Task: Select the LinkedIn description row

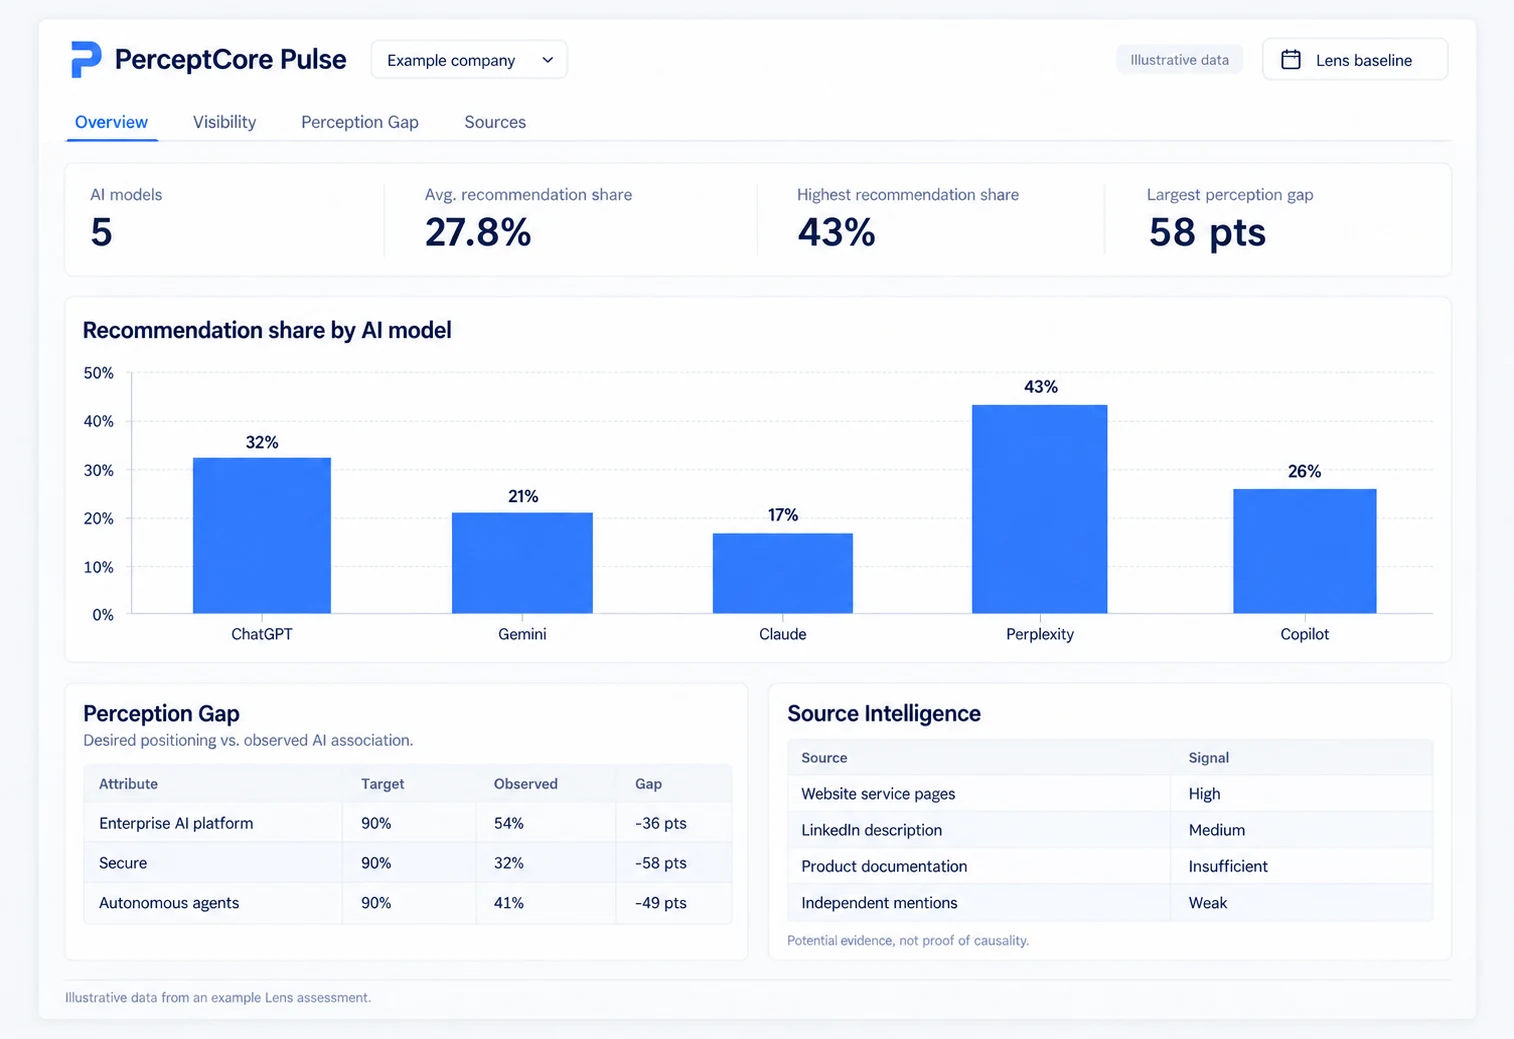Action: [1110, 830]
